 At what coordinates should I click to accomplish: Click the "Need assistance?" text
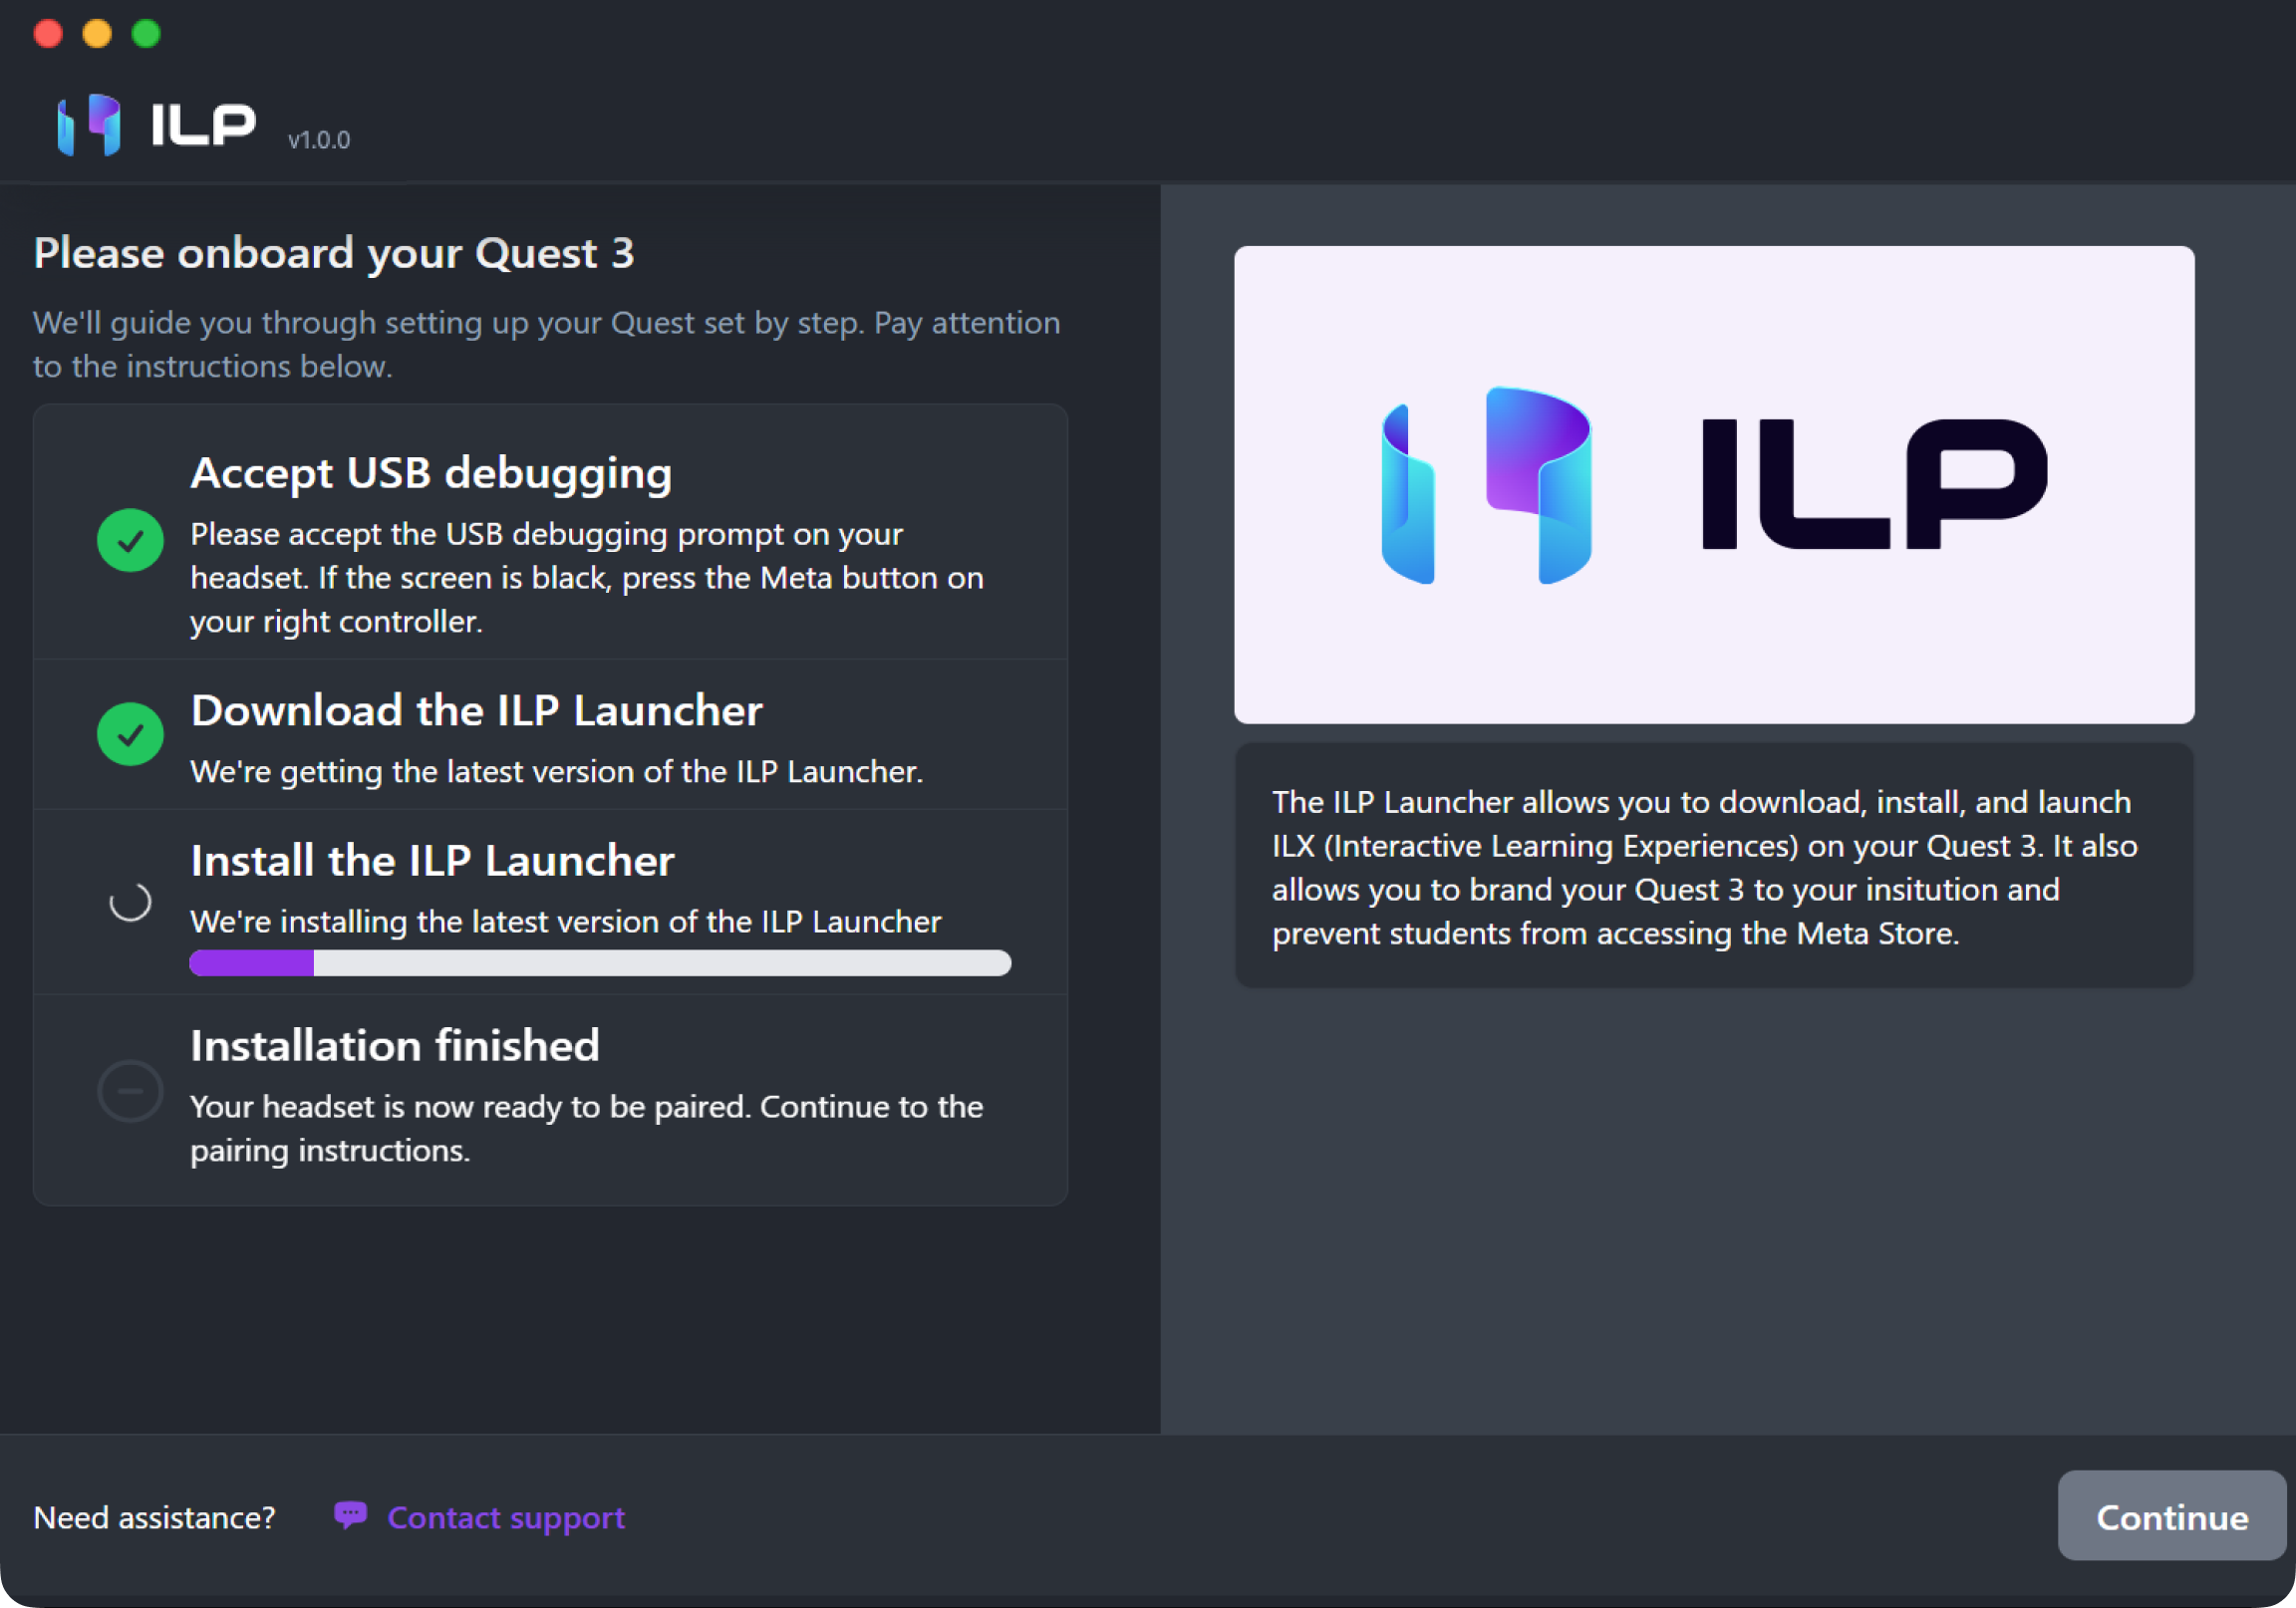click(x=154, y=1518)
